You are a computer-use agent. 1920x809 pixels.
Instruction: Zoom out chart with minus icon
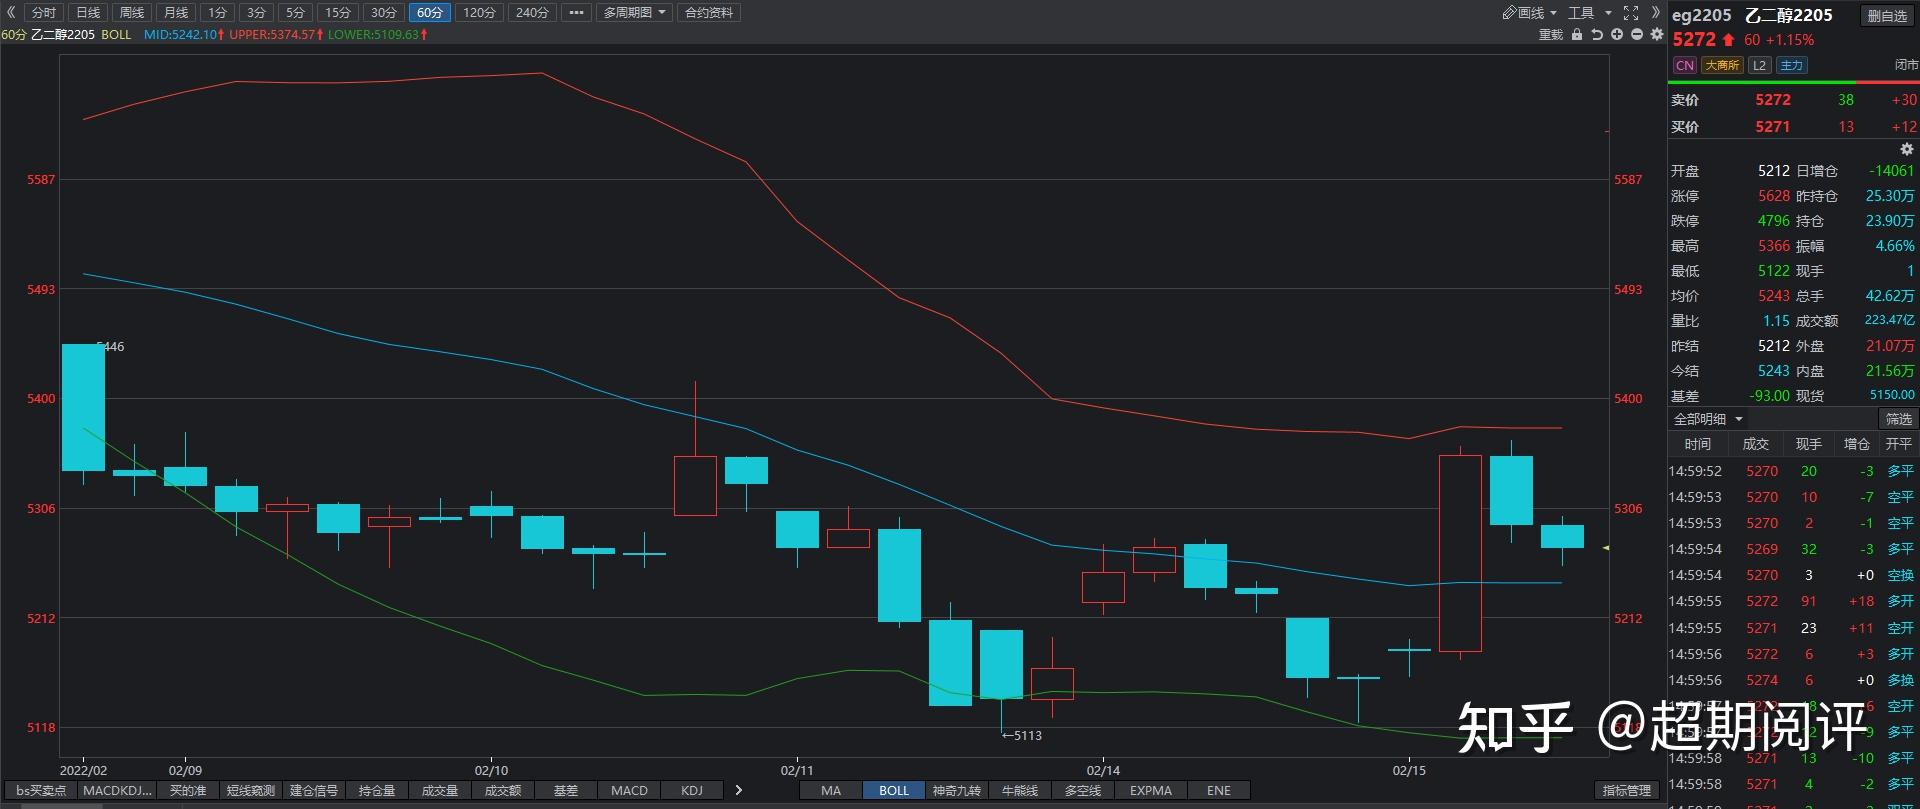pos(1637,35)
